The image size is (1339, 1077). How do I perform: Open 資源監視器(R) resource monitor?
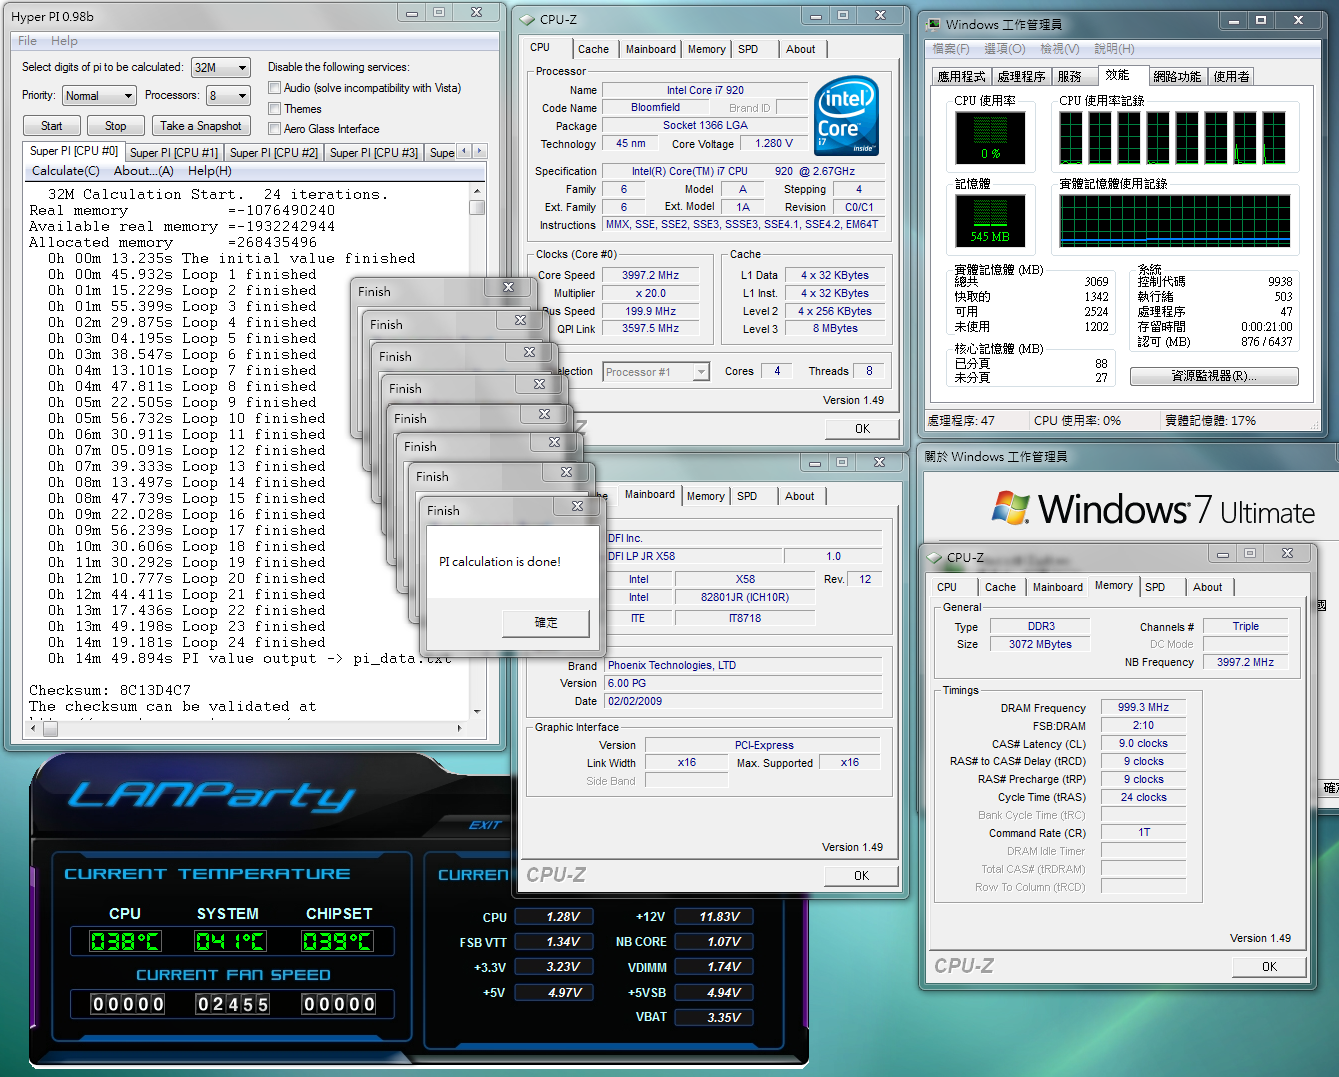pyautogui.click(x=1214, y=376)
